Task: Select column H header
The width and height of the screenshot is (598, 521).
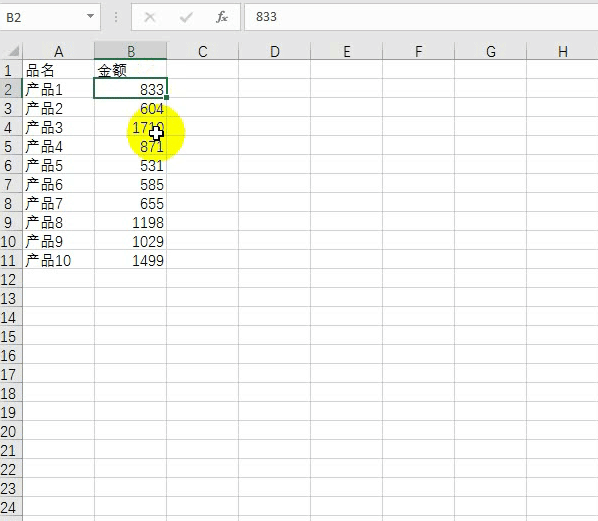Action: pyautogui.click(x=562, y=51)
